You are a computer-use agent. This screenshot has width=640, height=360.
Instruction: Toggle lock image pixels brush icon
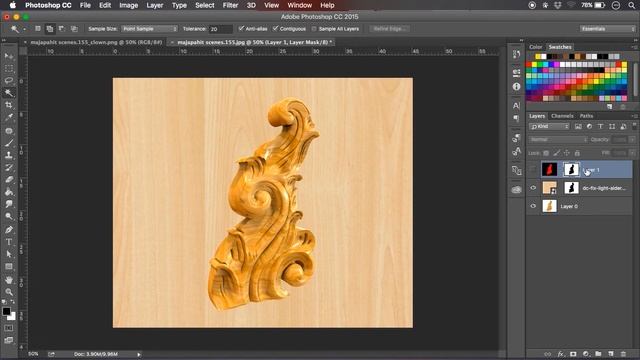[556, 153]
